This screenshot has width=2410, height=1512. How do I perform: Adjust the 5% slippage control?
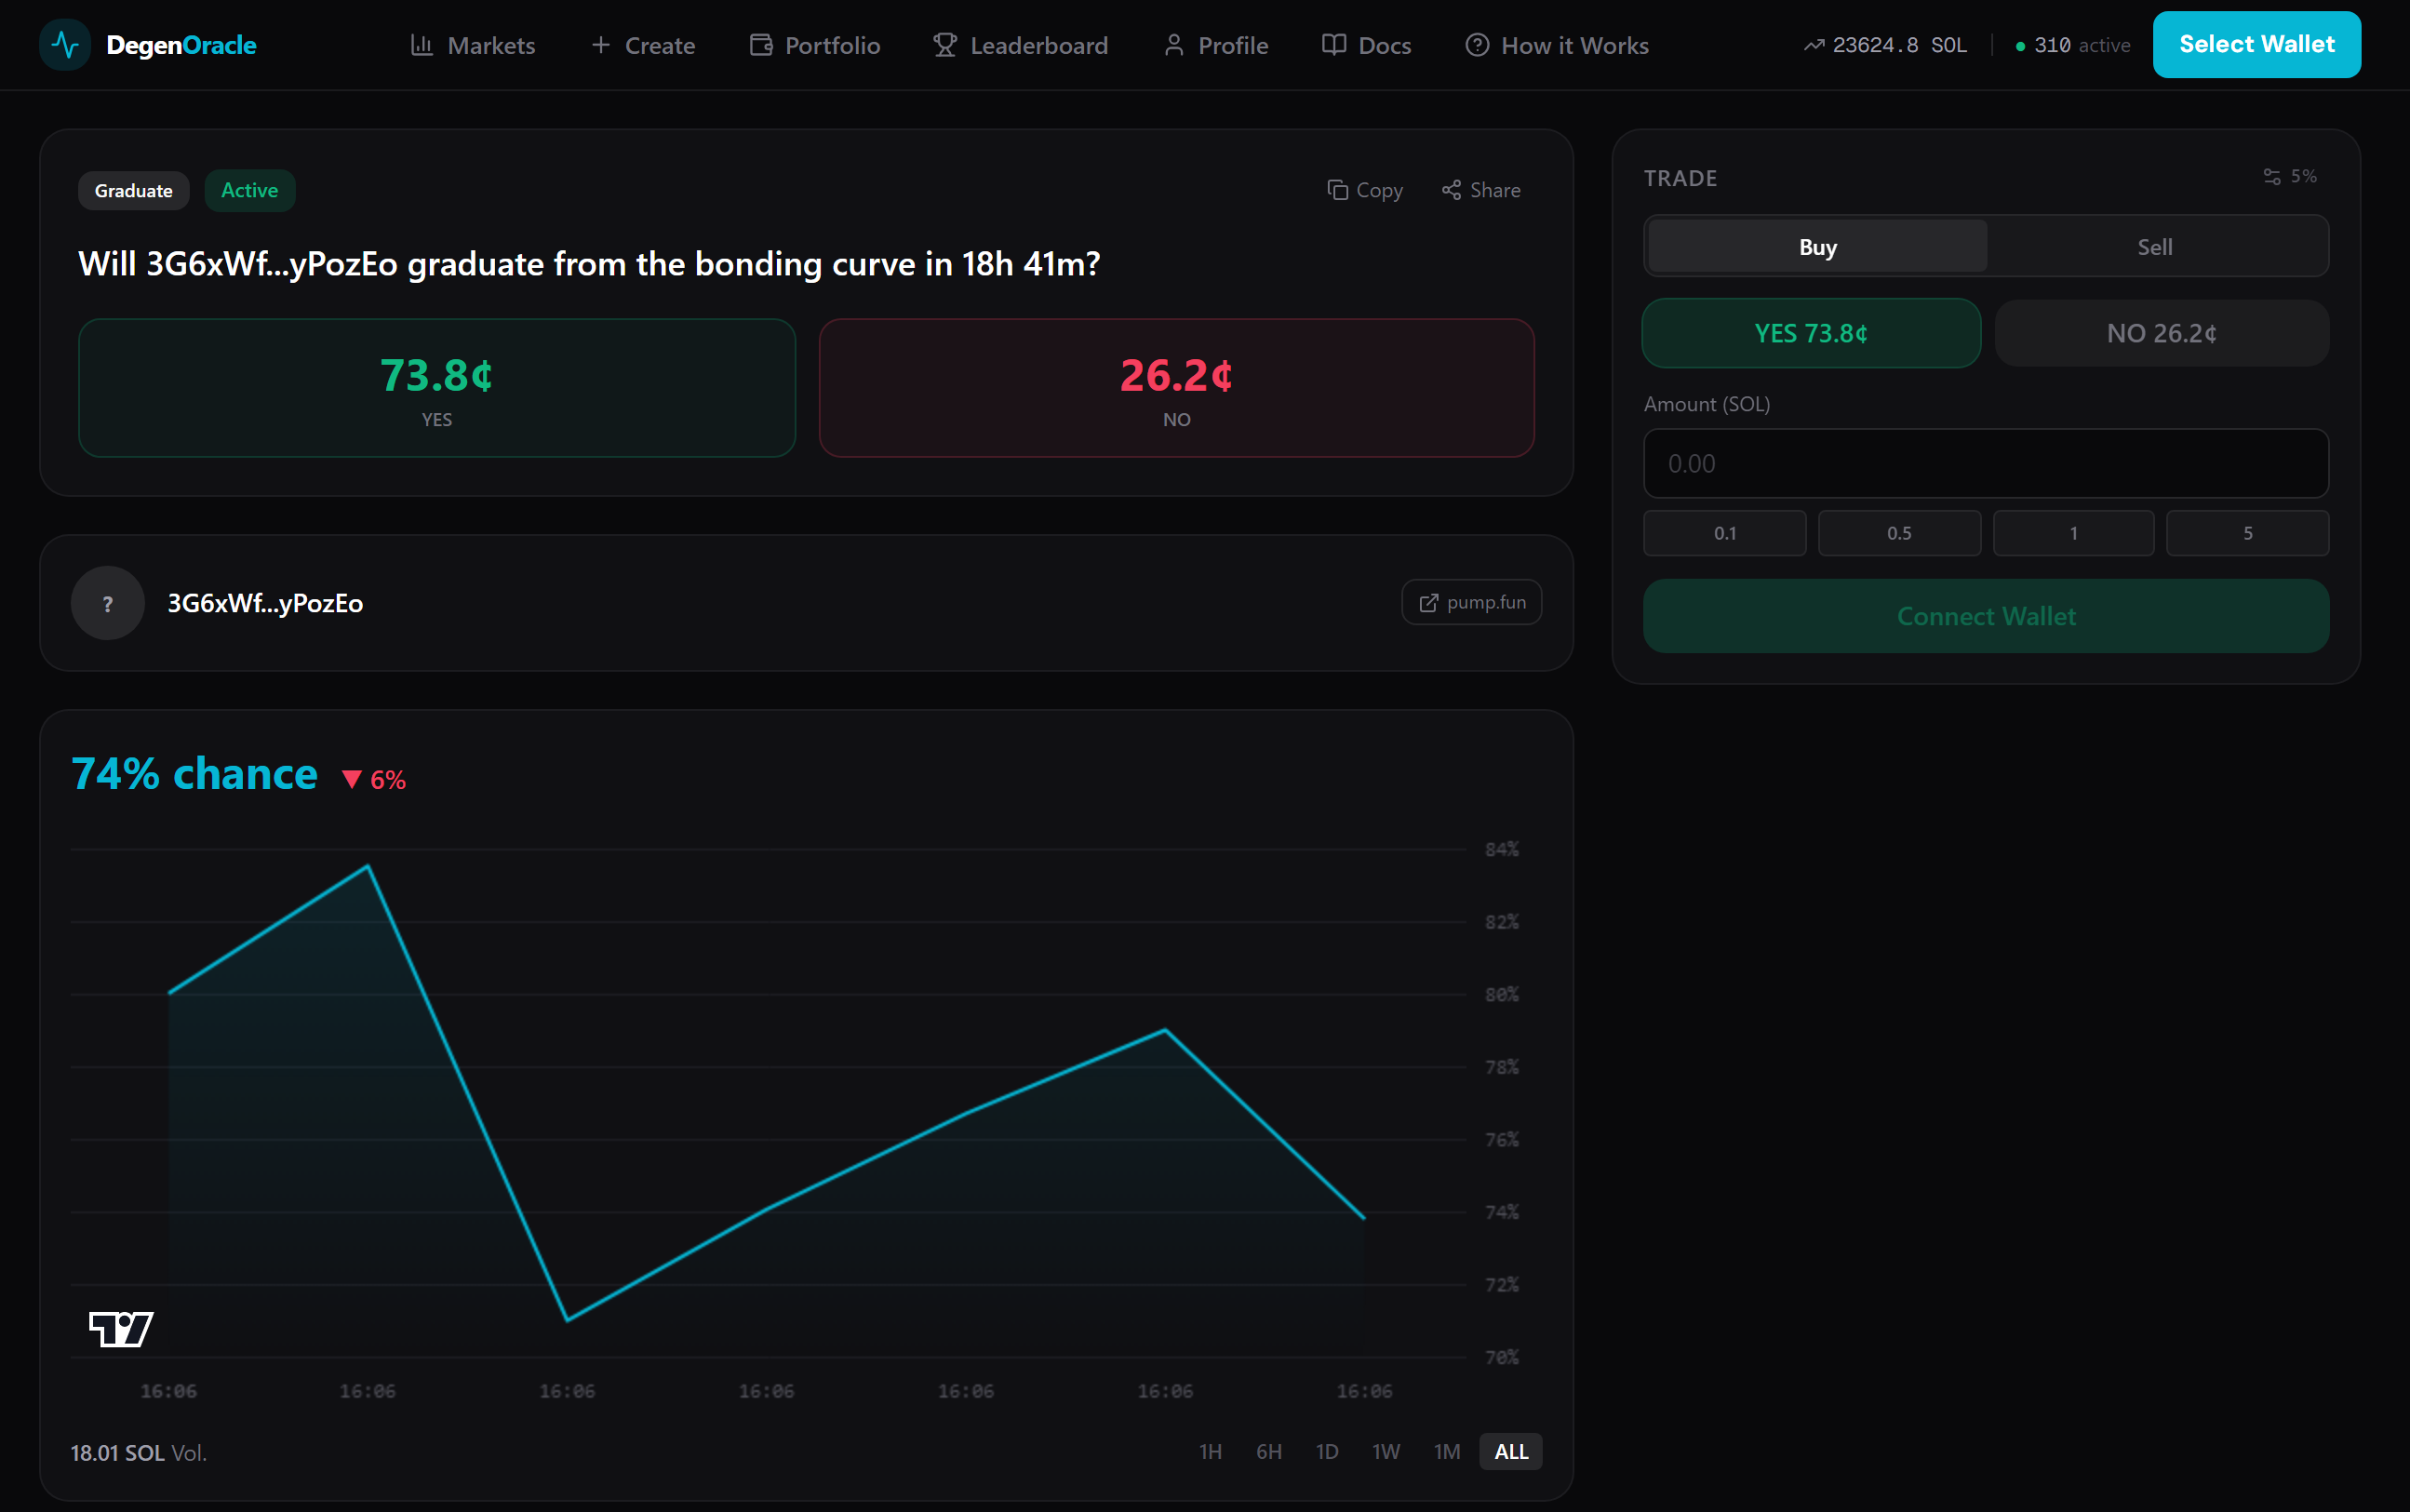point(2289,176)
